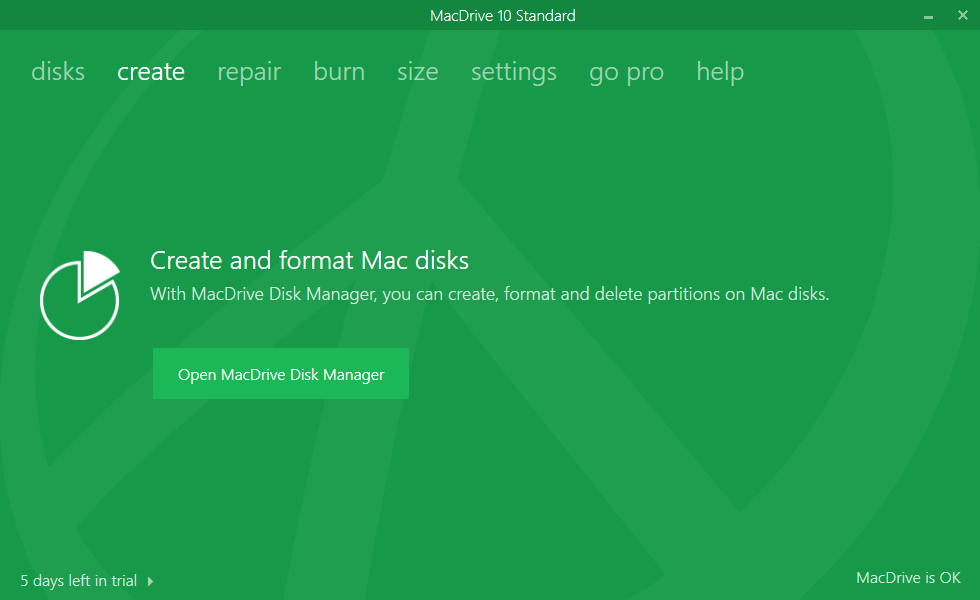Click Open MacDrive Disk Manager button
This screenshot has height=600, width=980.
(x=281, y=374)
